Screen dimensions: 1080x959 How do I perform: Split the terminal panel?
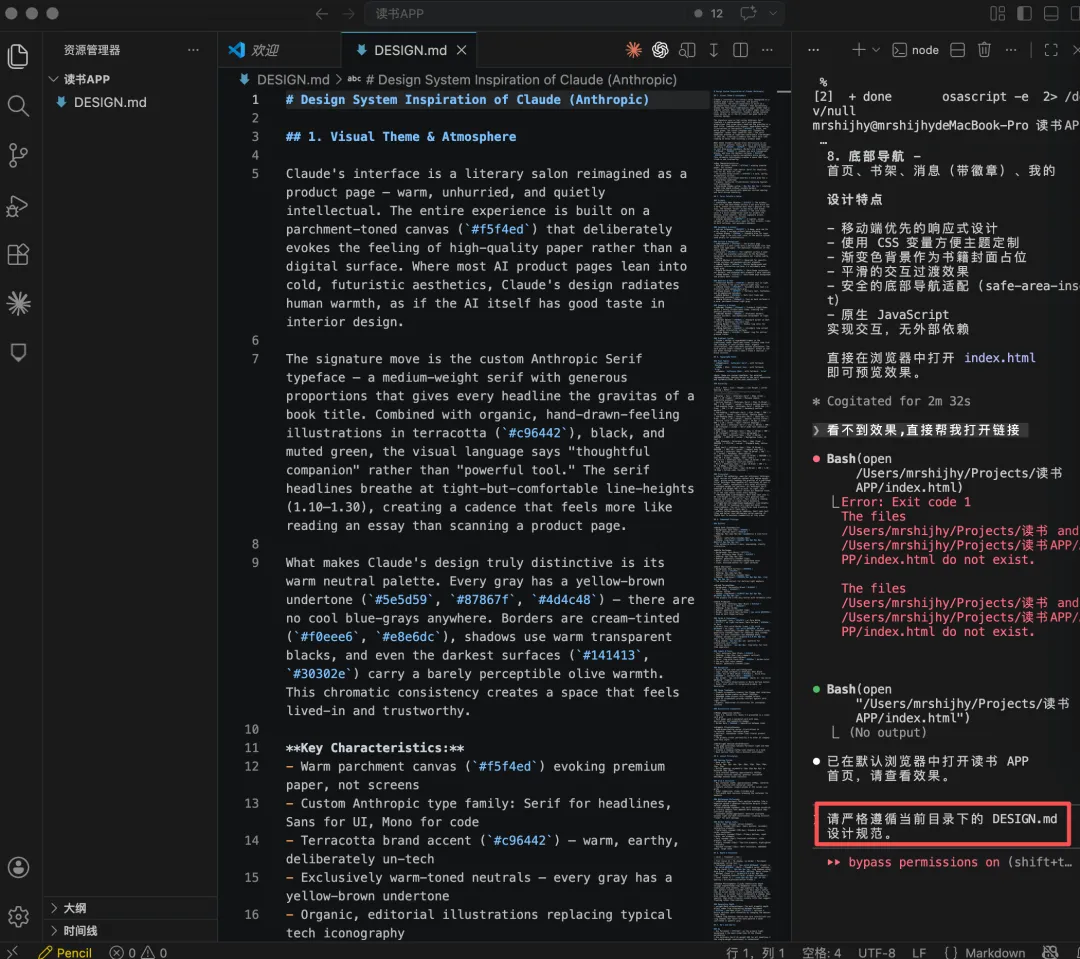tap(957, 50)
